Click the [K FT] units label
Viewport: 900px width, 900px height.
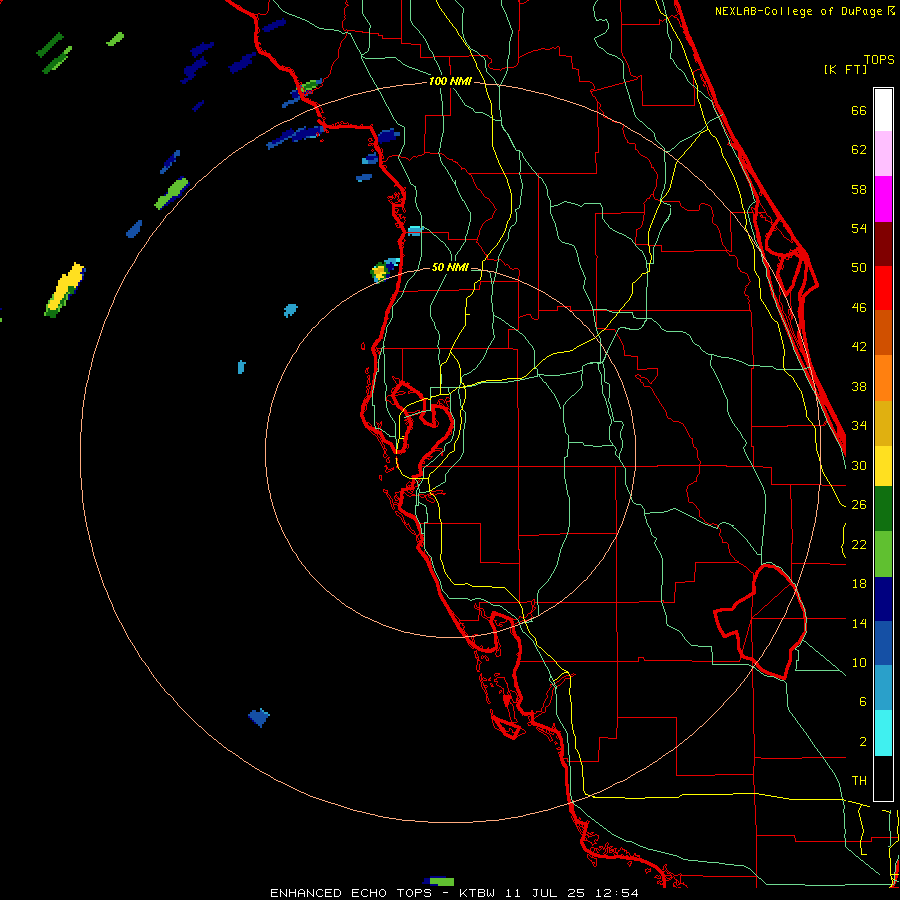845,69
